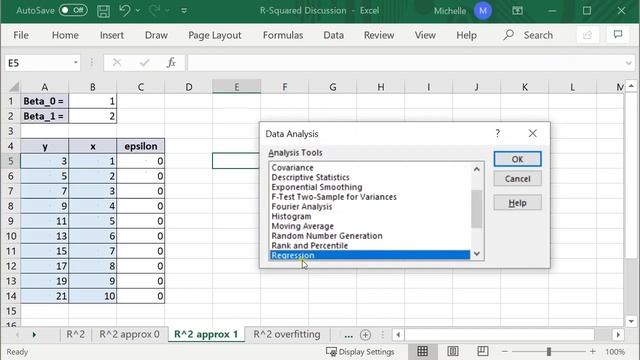Switch to Page Layout view icon
Viewport: 640px width, 360px height.
pos(453,351)
